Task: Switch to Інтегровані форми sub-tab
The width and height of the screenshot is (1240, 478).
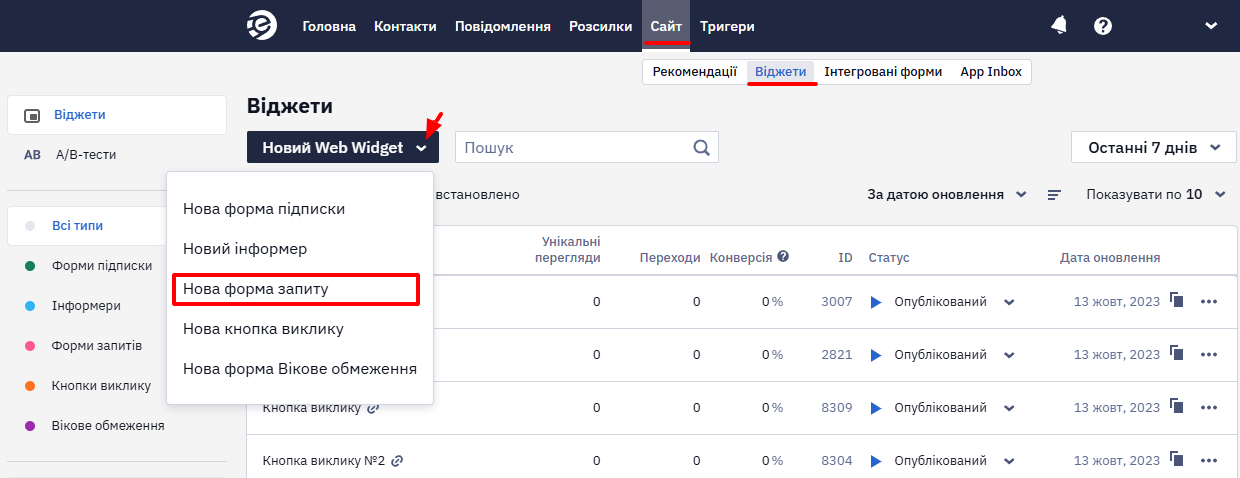Action: pos(883,72)
